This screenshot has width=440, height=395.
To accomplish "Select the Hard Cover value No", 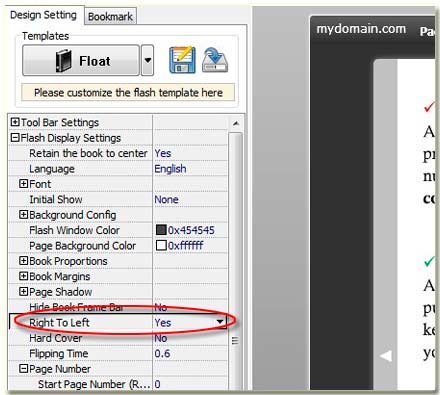I will click(161, 338).
